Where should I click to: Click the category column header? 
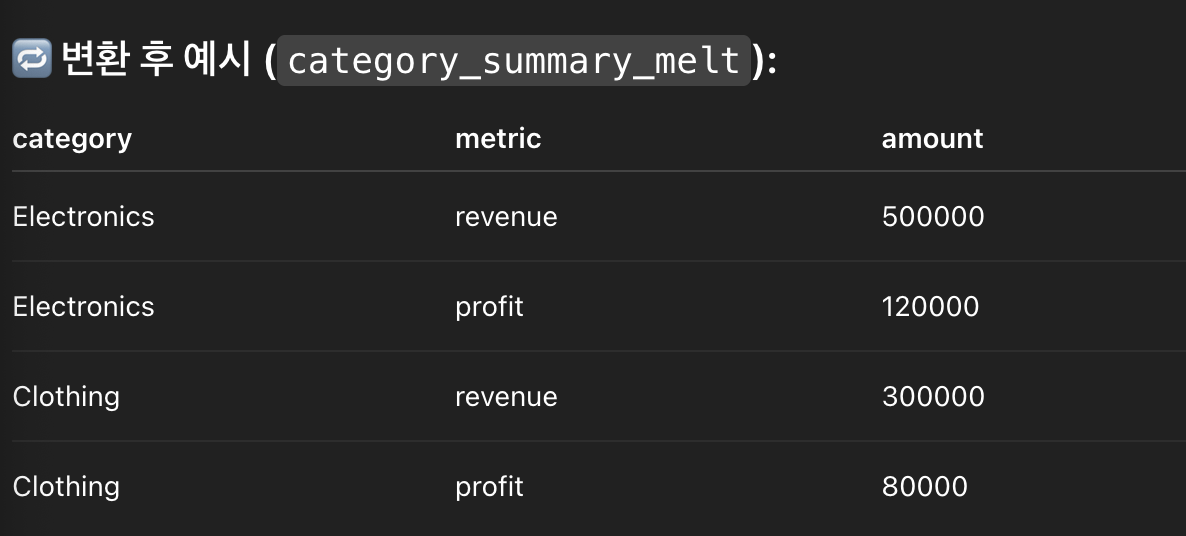click(73, 139)
